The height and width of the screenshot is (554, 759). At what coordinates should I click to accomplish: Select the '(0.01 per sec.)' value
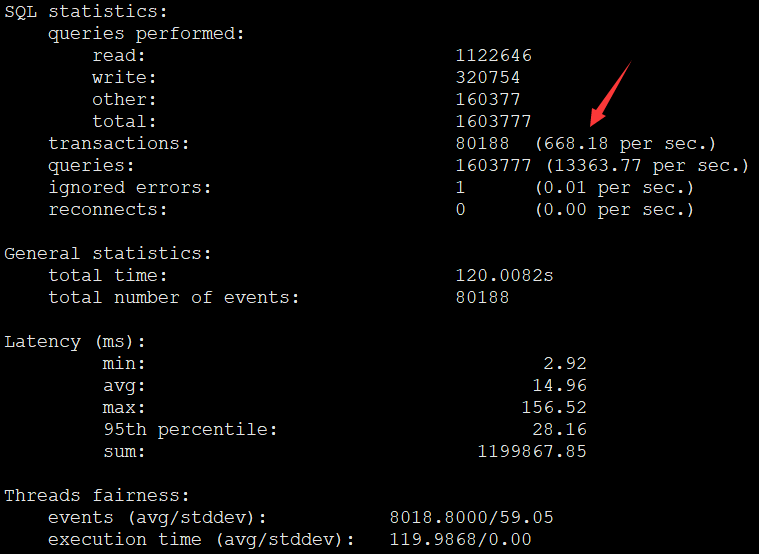[614, 188]
